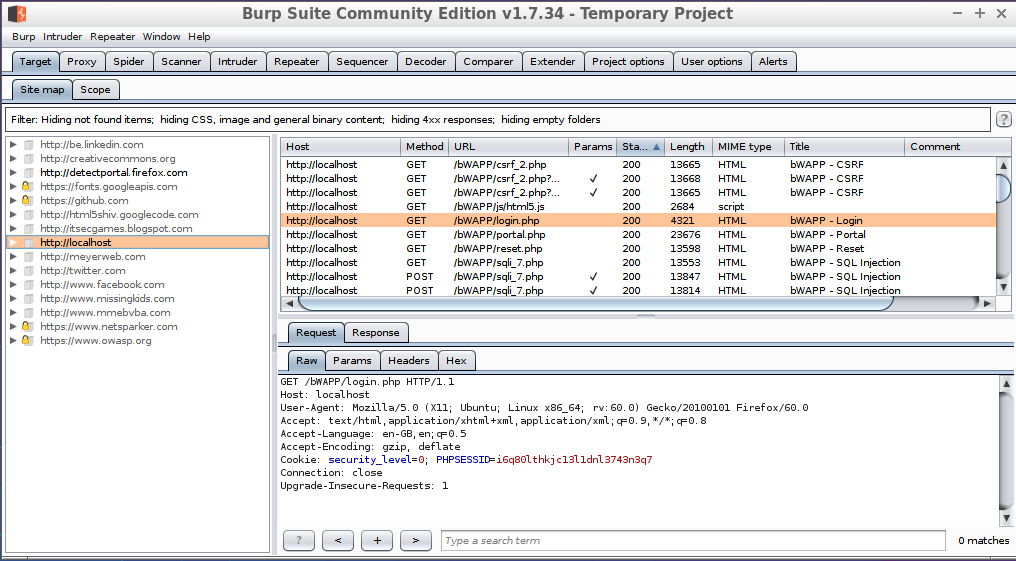
Task: Switch to the Response tab
Action: [375, 333]
